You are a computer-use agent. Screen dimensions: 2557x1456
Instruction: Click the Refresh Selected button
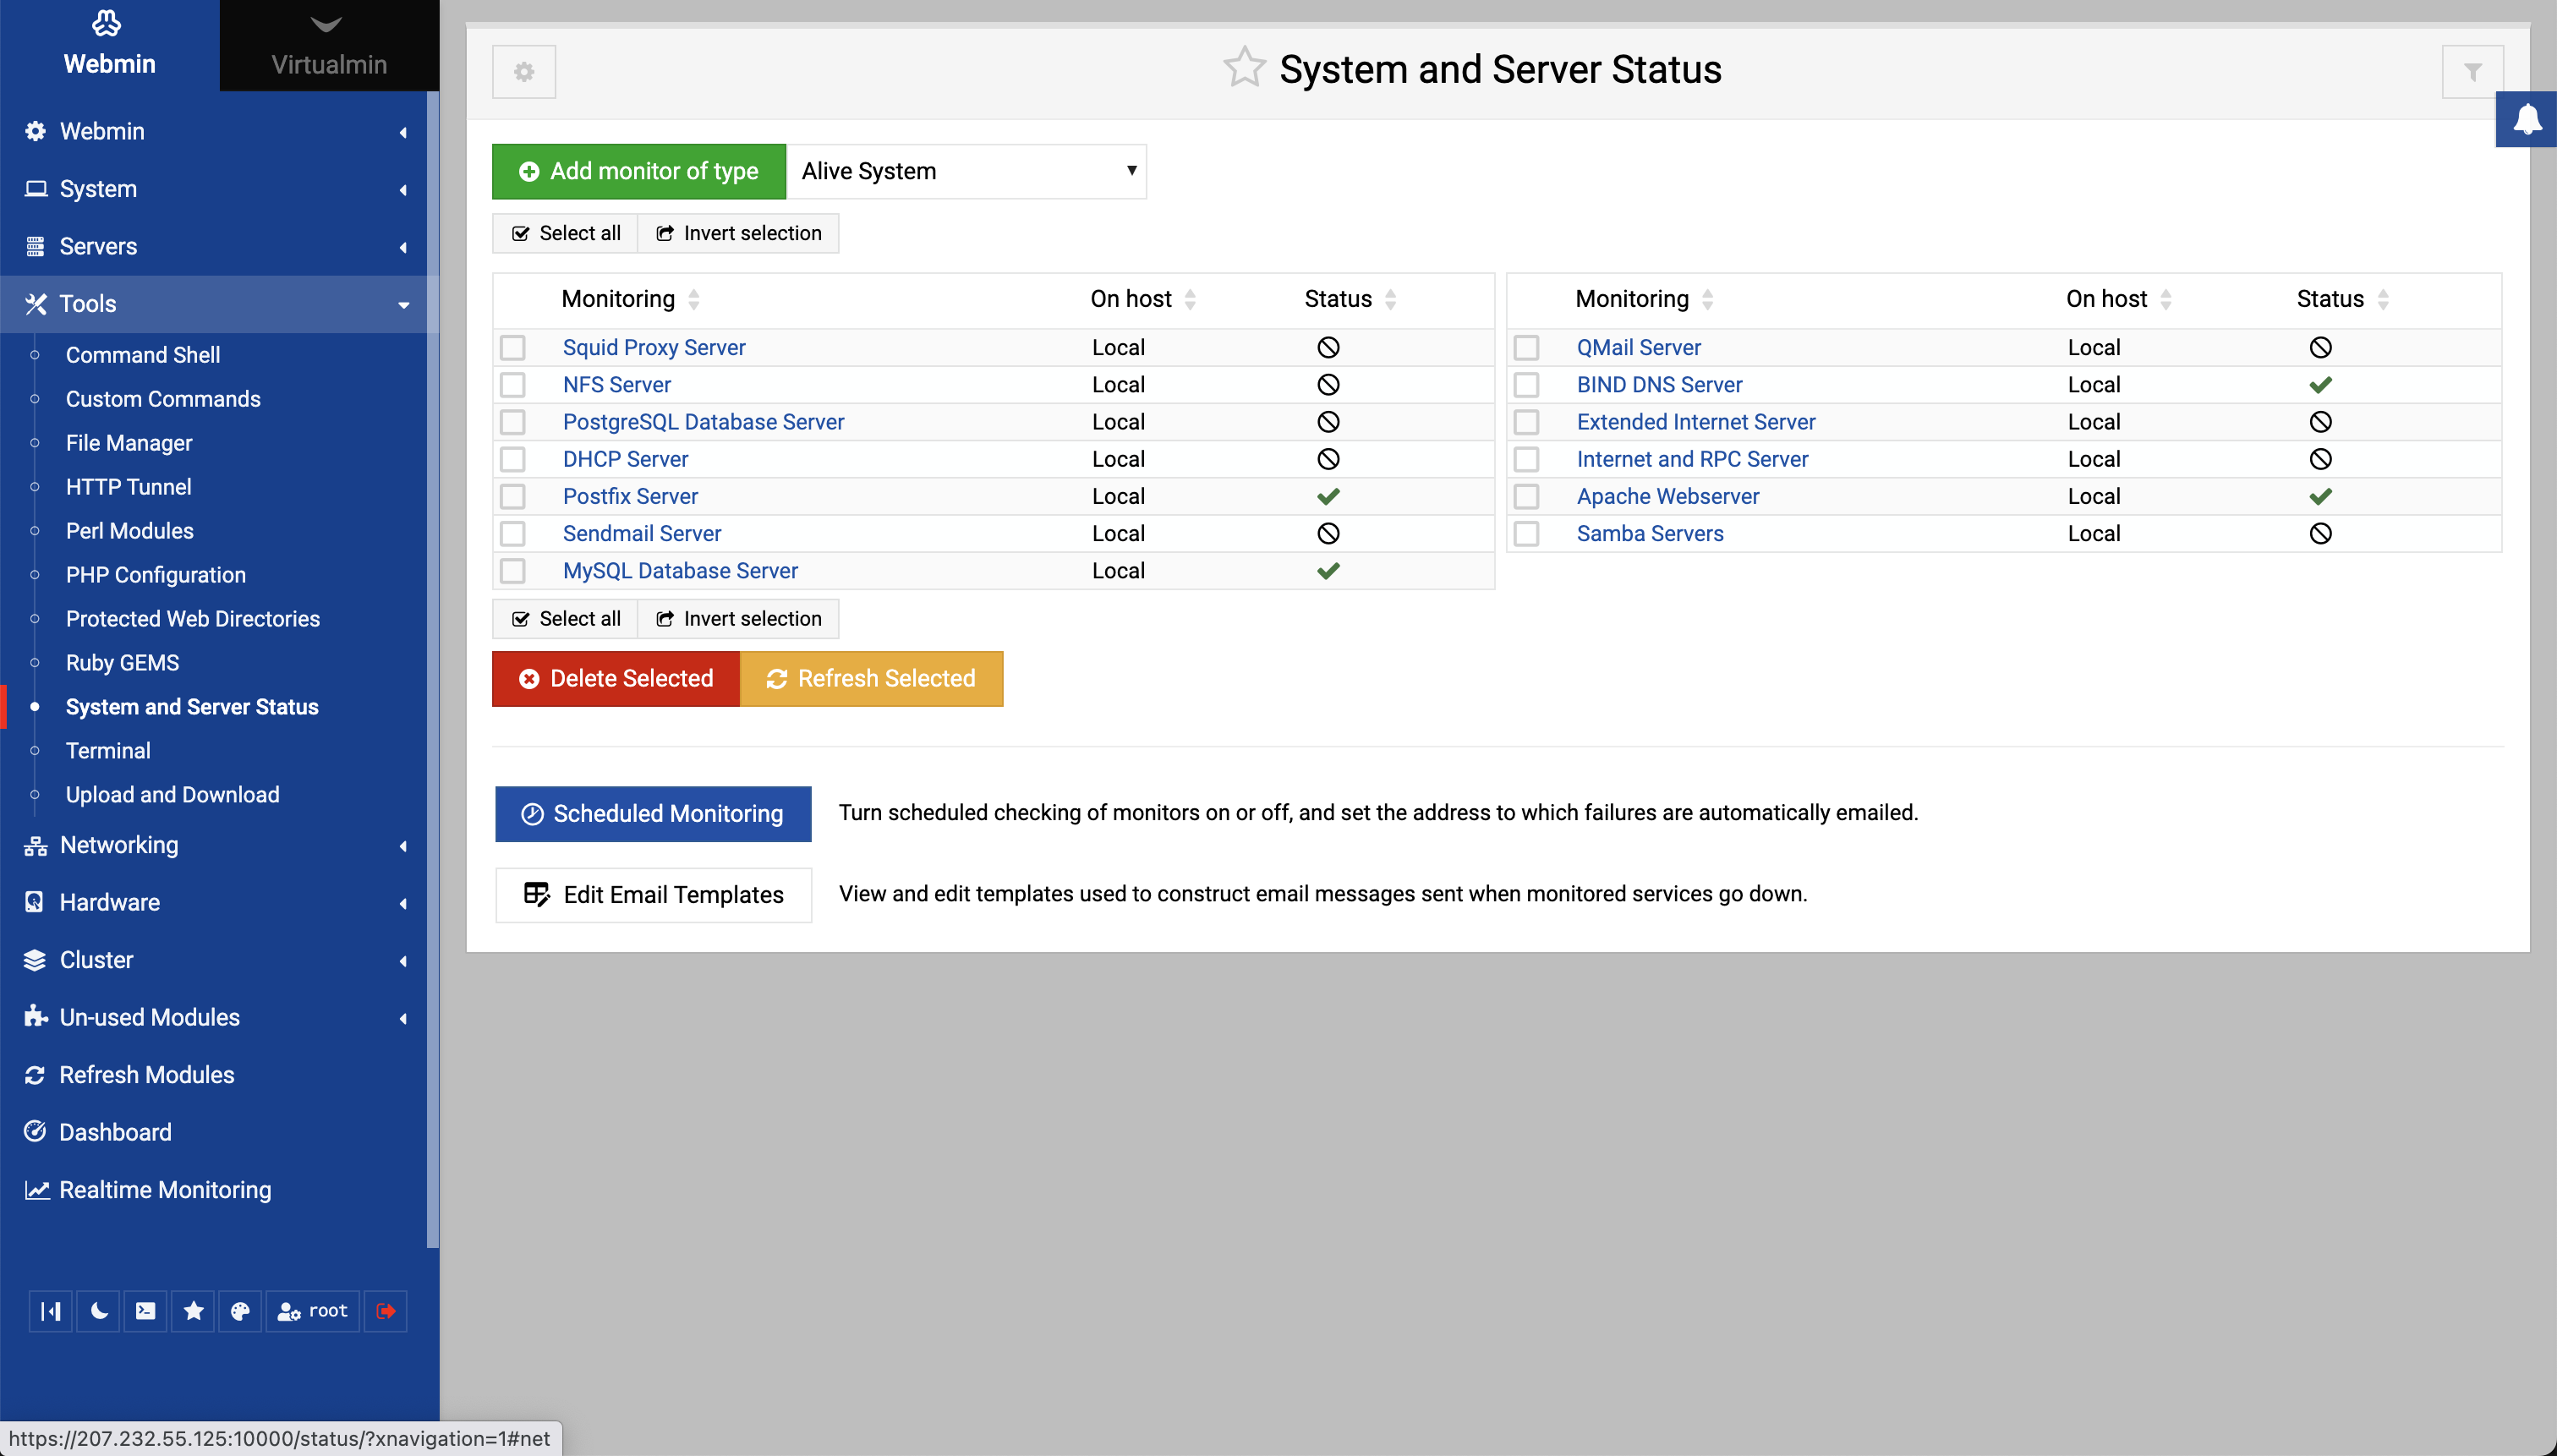(871, 679)
